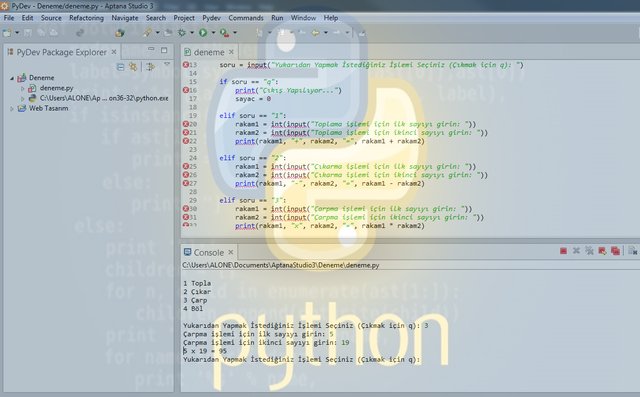Click the Terminate All double red squares icon

pos(615,251)
